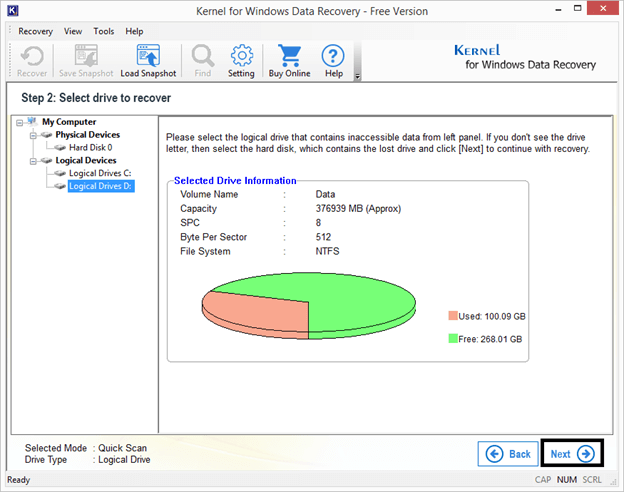Click the Selected Drive Information heading
The image size is (624, 492).
pos(235,181)
